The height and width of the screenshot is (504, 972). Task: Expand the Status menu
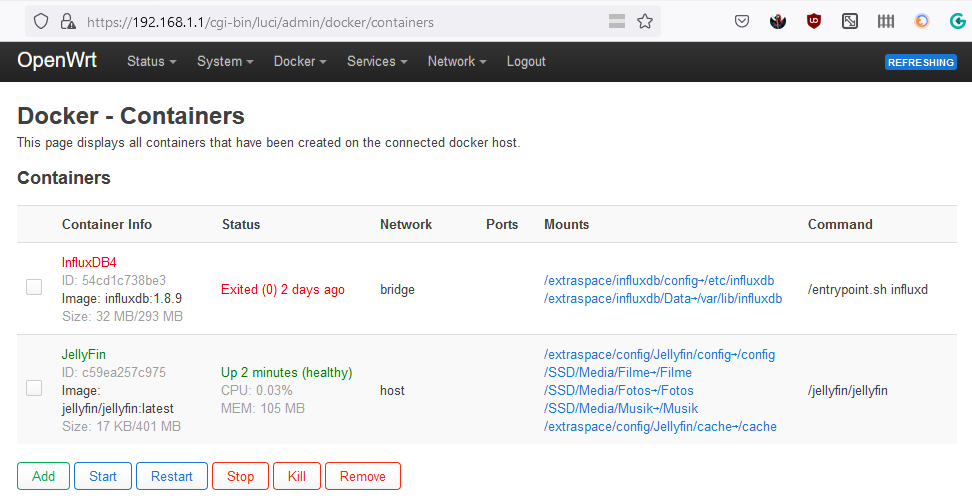click(152, 61)
